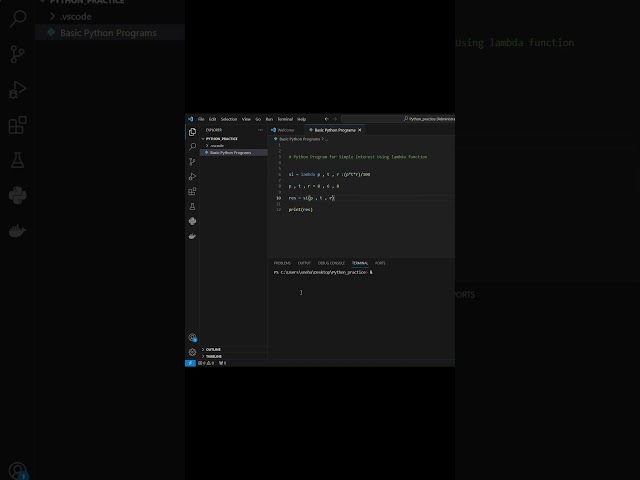Screen dimensions: 640x480
Task: Click the VS Code logo in title bar
Action: [191, 119]
